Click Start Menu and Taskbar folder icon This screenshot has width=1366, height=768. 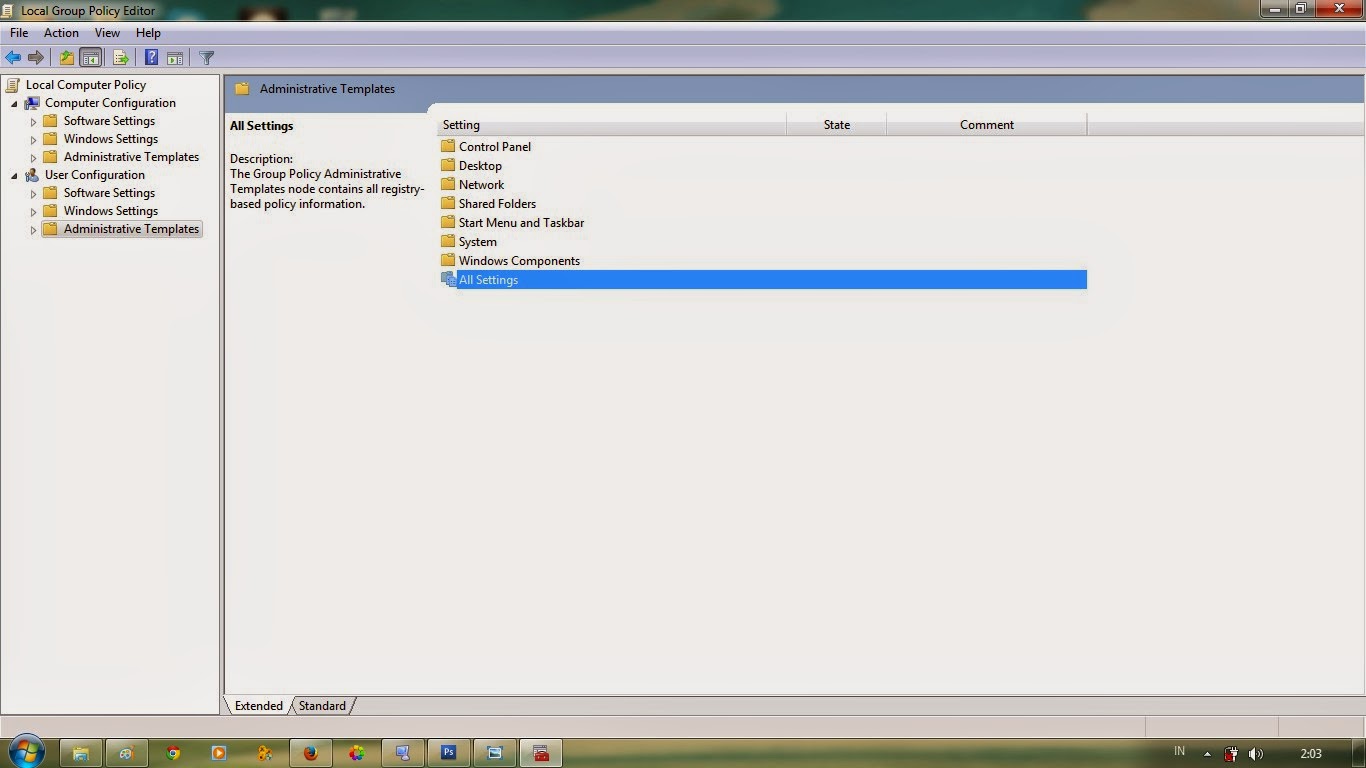(x=448, y=222)
